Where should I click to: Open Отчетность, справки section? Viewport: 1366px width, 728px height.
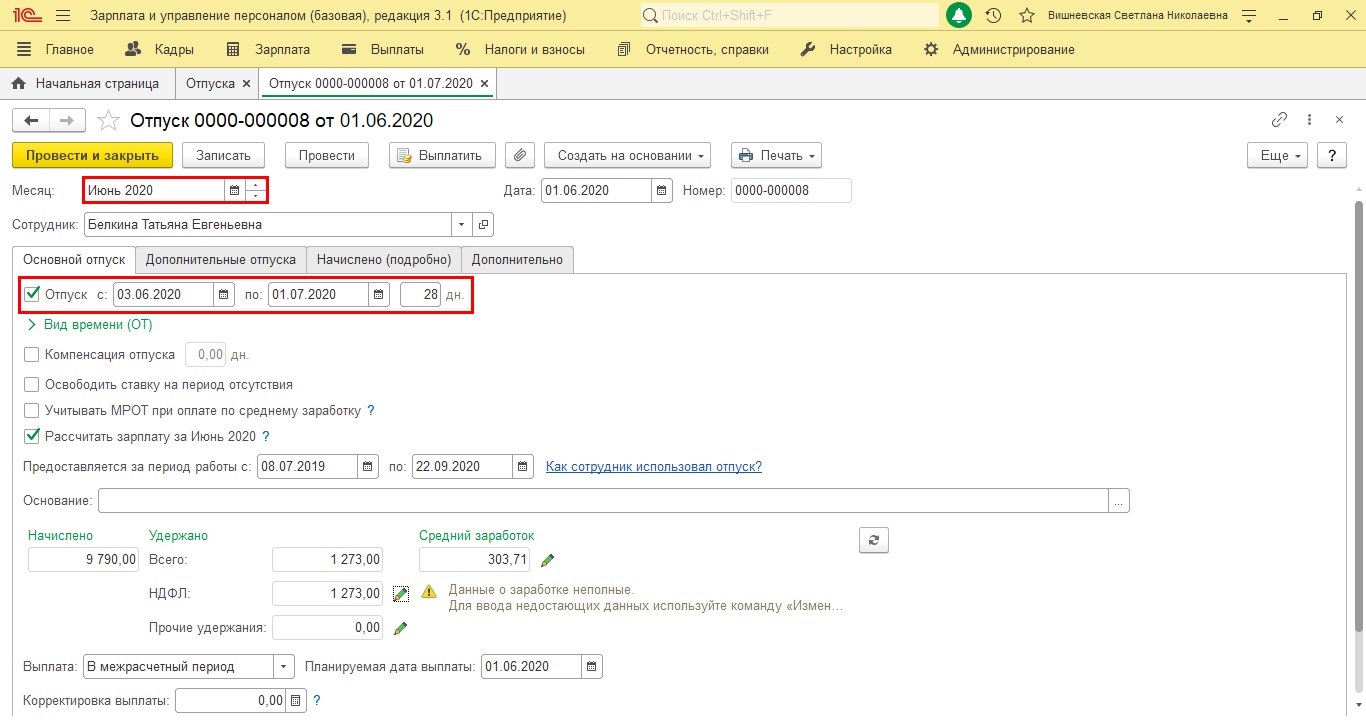(693, 49)
